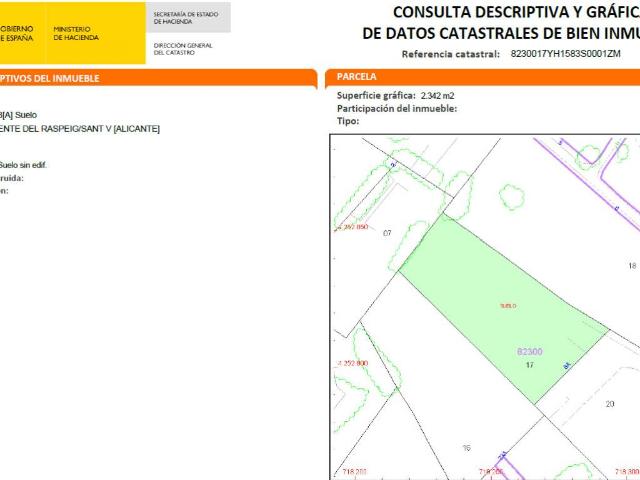Click parcel number 20 on the map

click(x=610, y=404)
